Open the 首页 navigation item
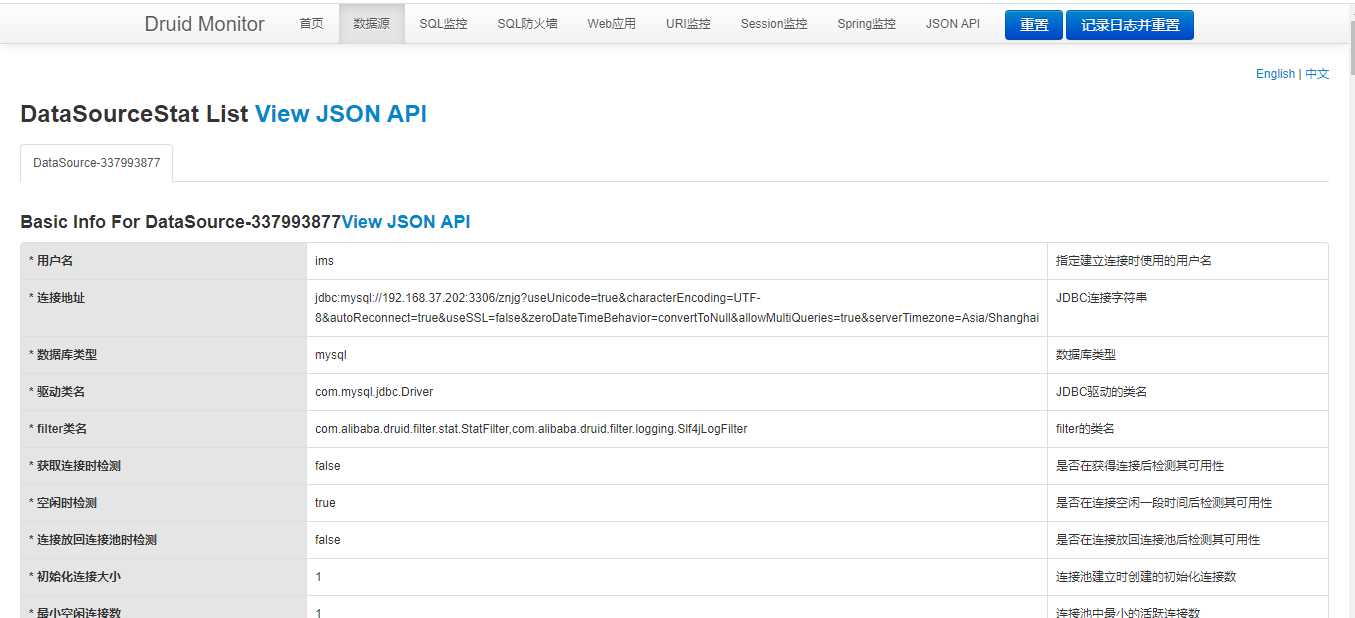Screen dimensions: 1355x618 [311, 24]
